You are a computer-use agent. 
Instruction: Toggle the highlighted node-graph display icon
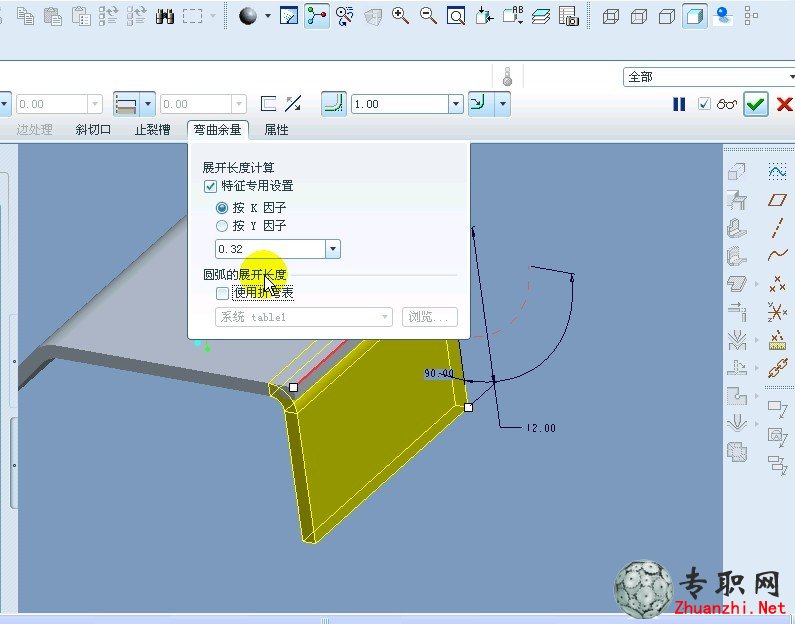click(x=317, y=16)
